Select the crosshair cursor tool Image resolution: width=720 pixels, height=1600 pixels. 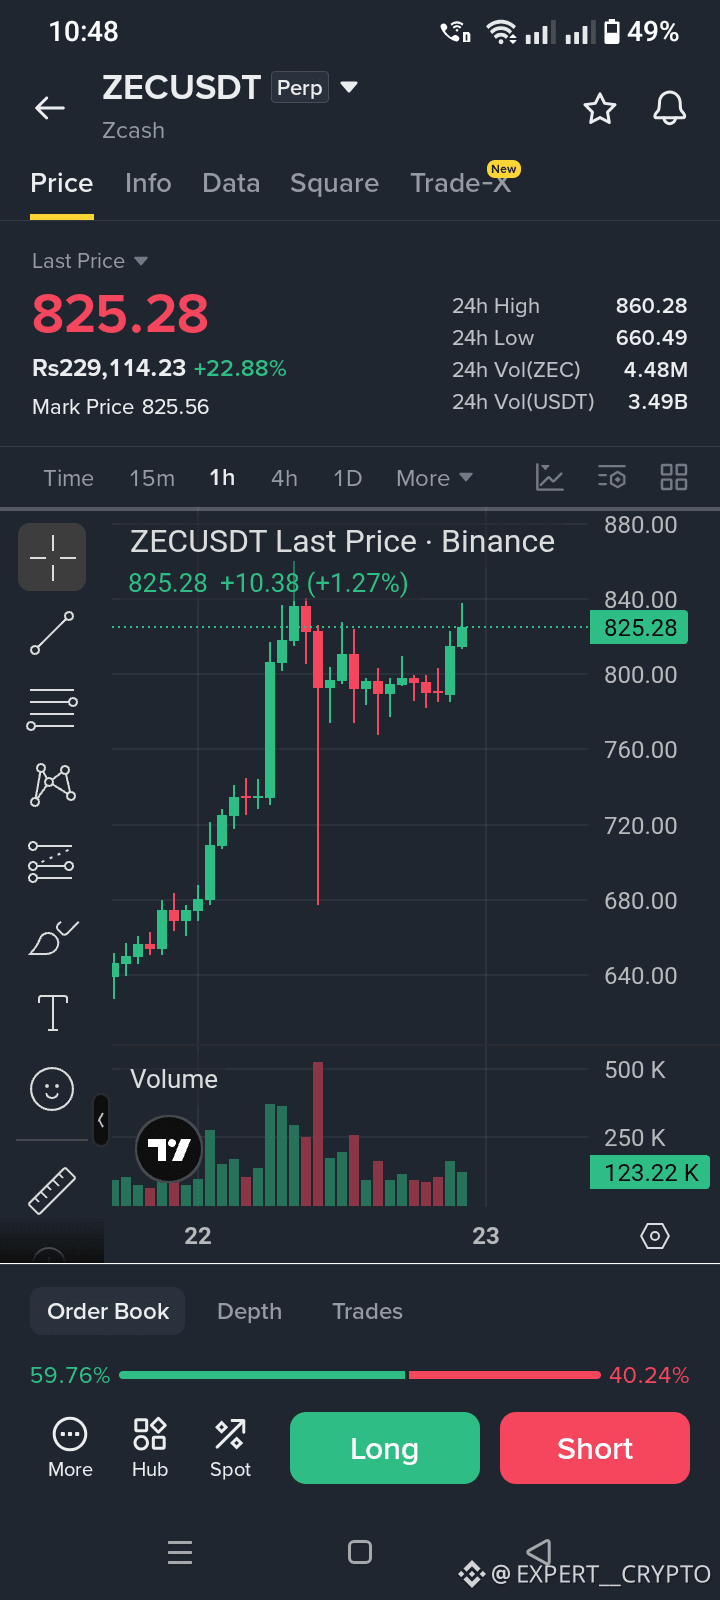point(52,557)
